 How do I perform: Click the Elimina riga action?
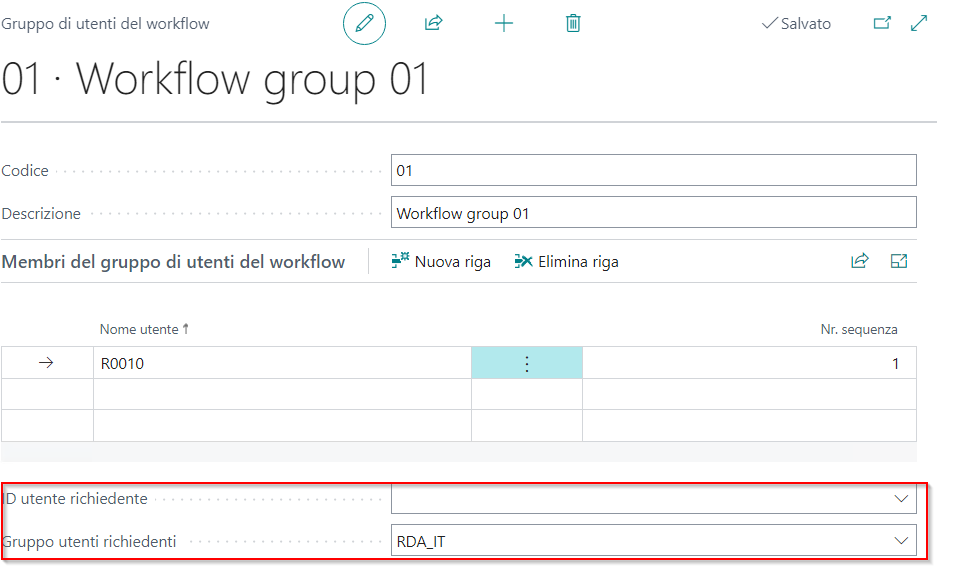566,262
